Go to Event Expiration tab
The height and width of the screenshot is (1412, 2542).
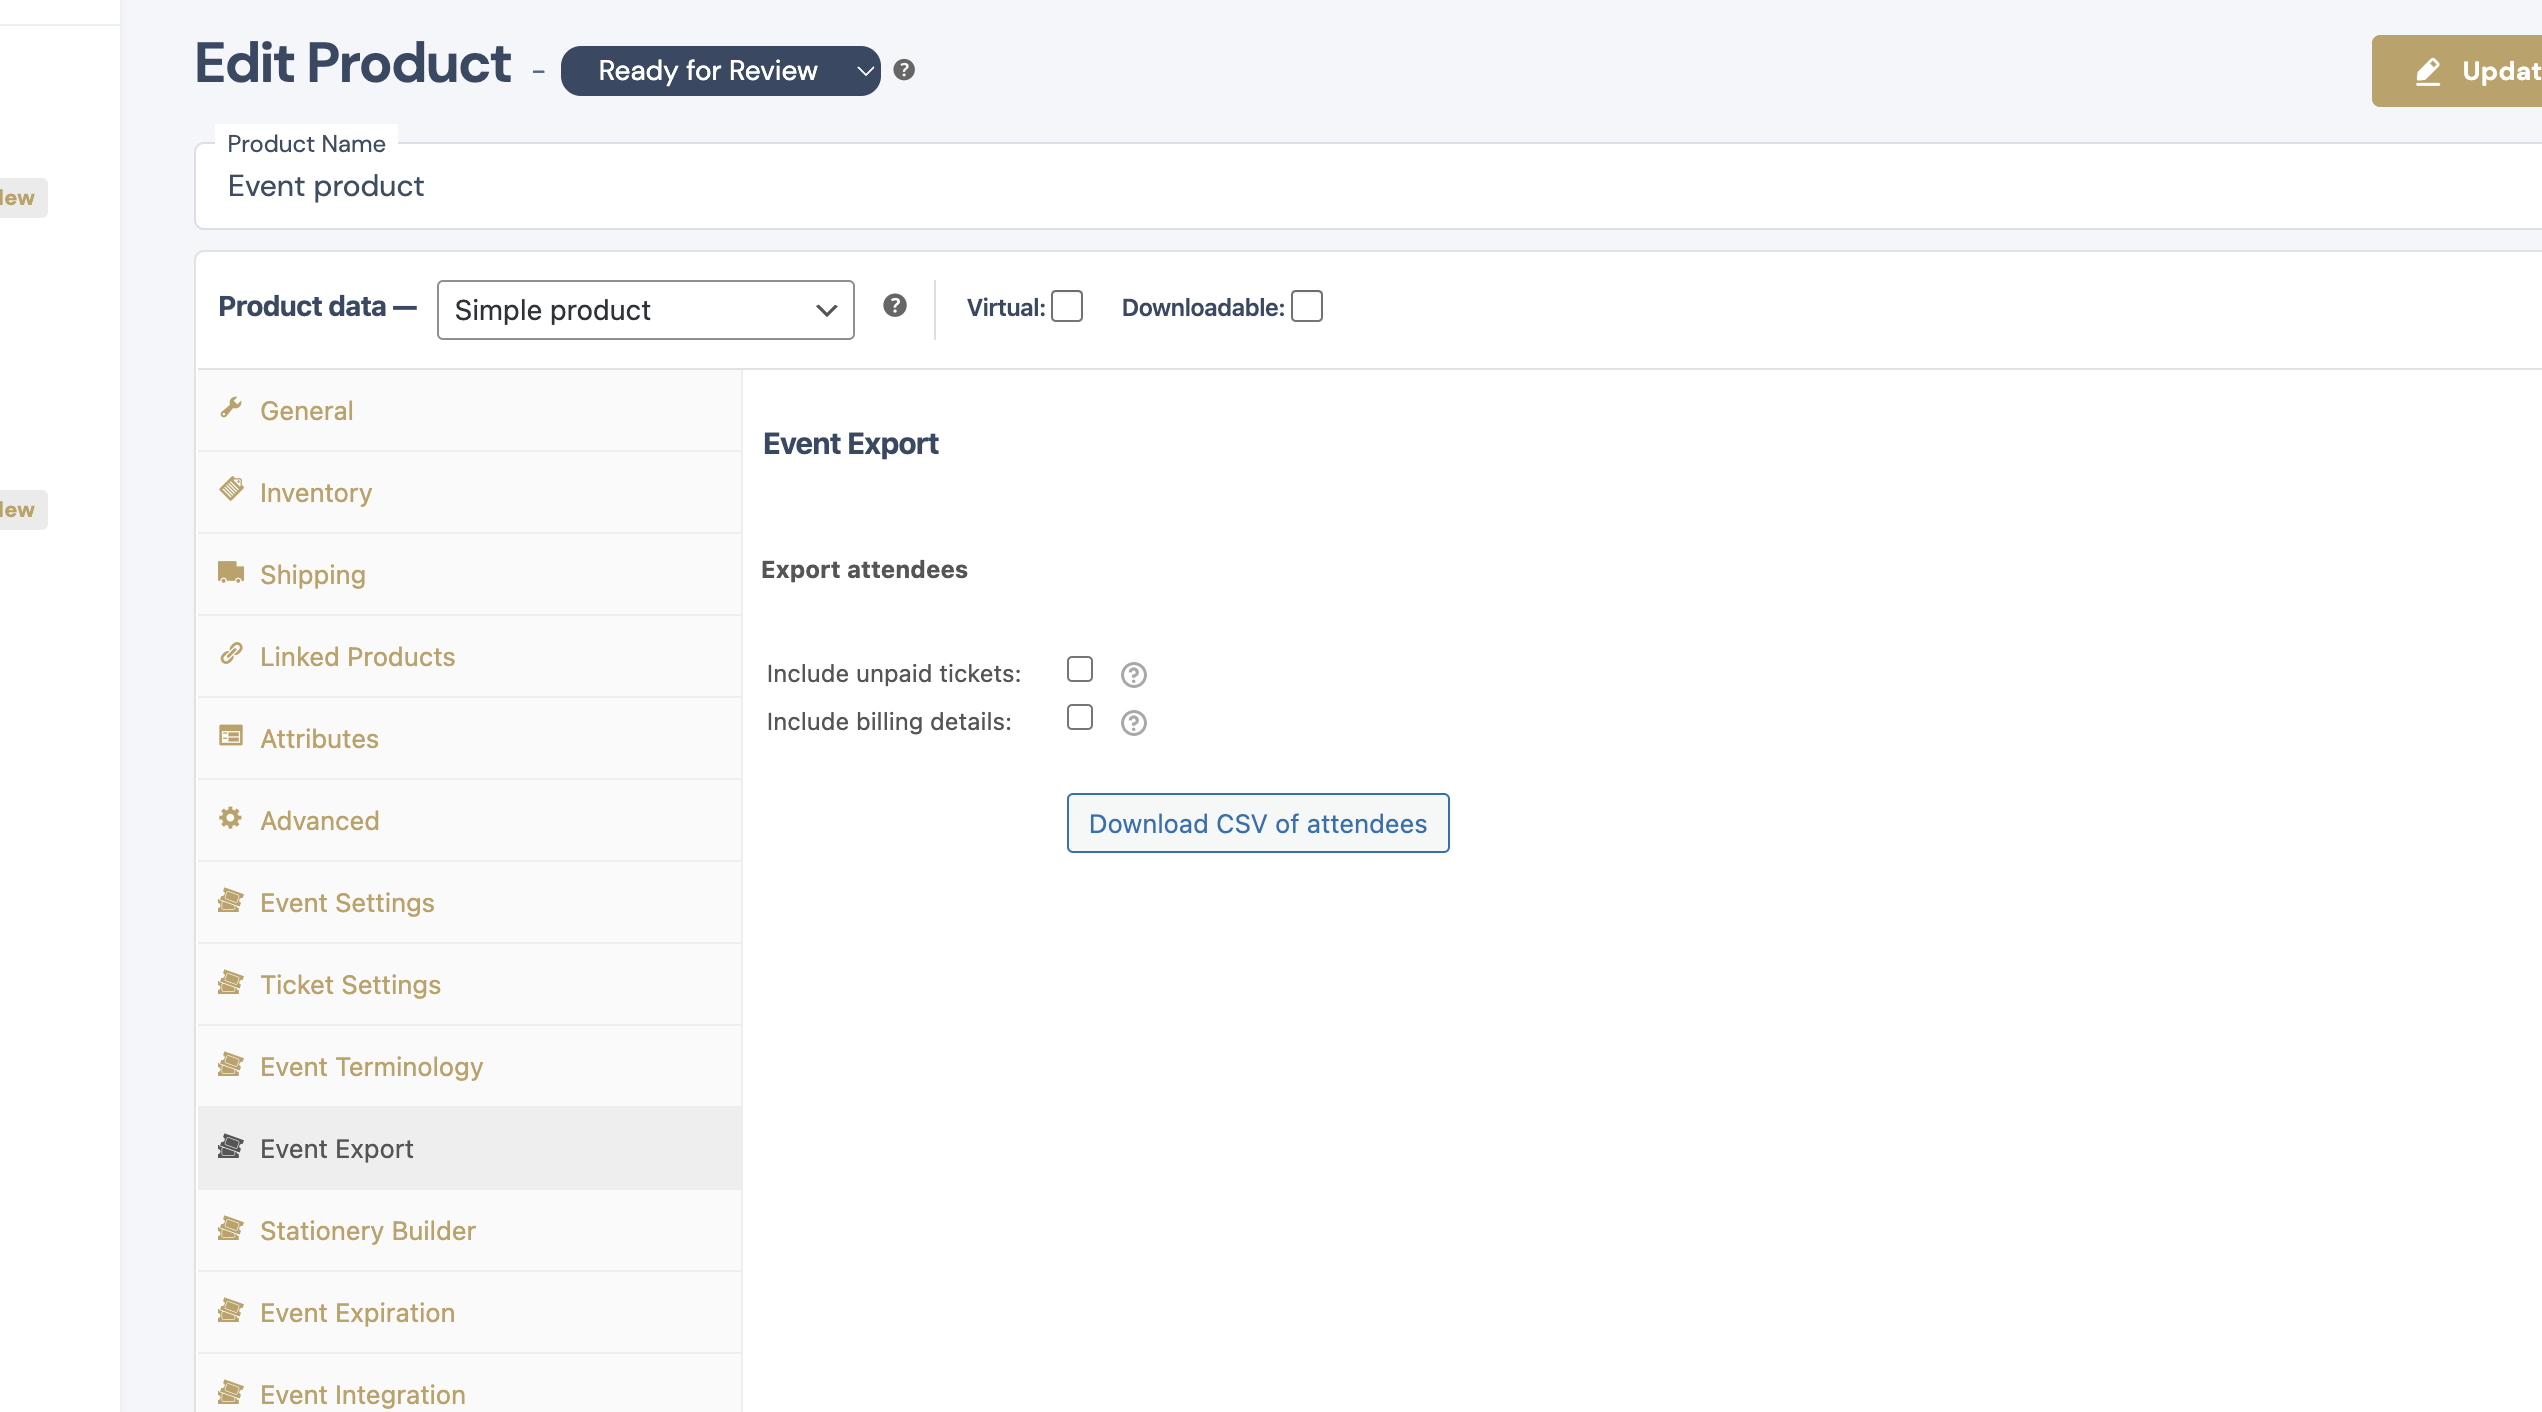tap(470, 1313)
